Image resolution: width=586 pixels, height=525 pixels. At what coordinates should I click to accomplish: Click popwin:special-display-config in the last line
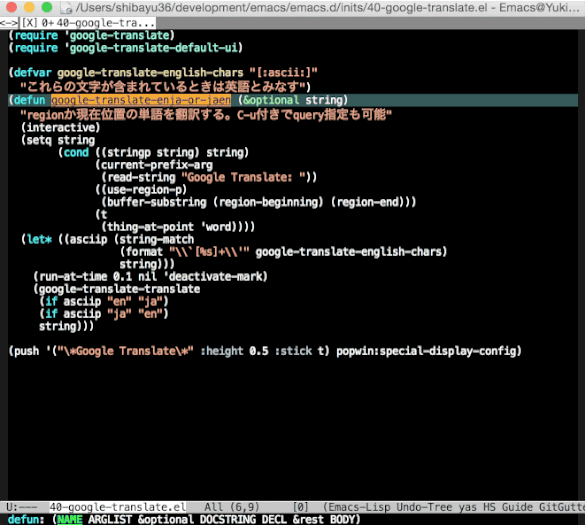coord(429,351)
